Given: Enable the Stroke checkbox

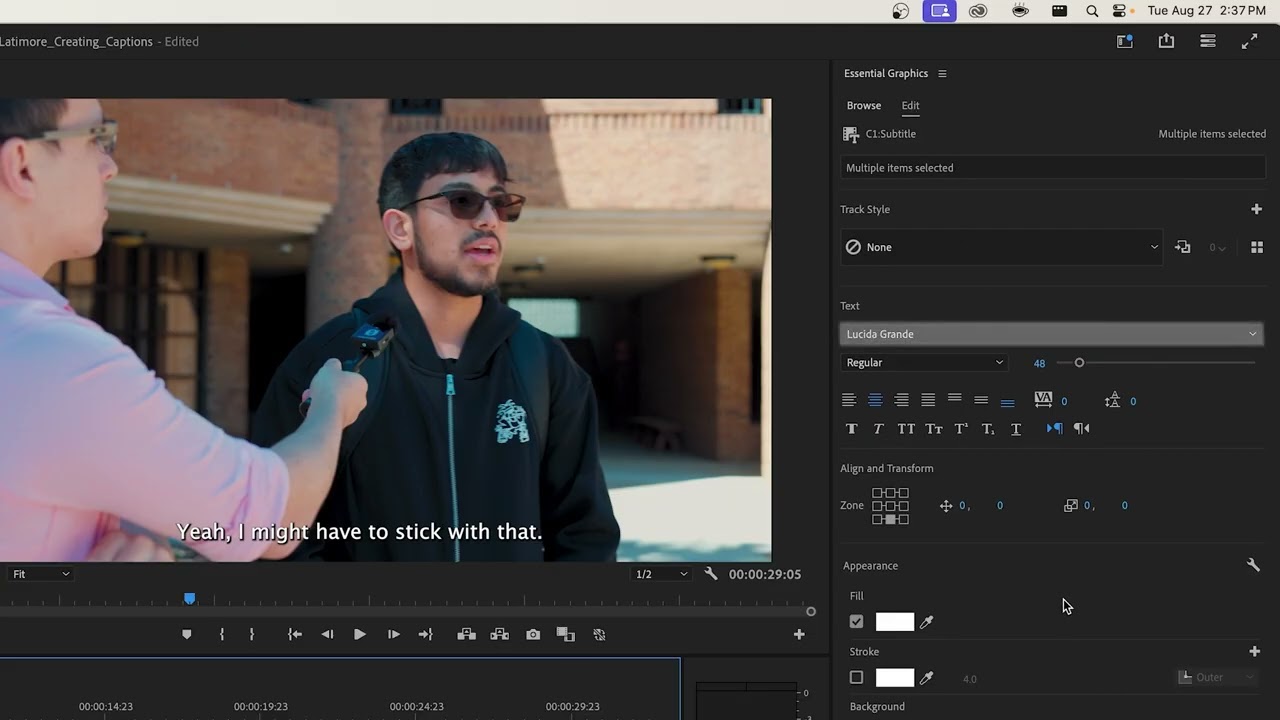Looking at the screenshot, I should point(856,678).
